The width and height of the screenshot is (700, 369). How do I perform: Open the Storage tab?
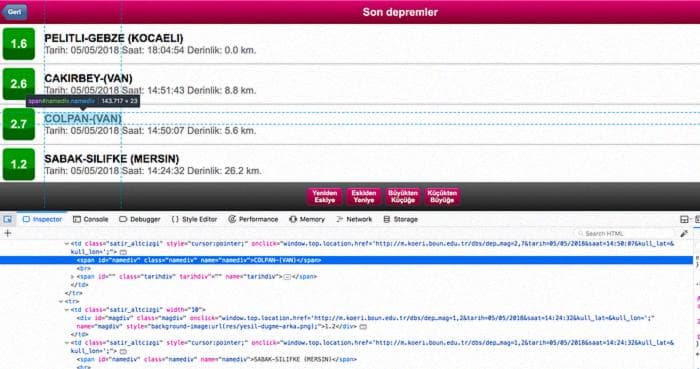[x=400, y=219]
